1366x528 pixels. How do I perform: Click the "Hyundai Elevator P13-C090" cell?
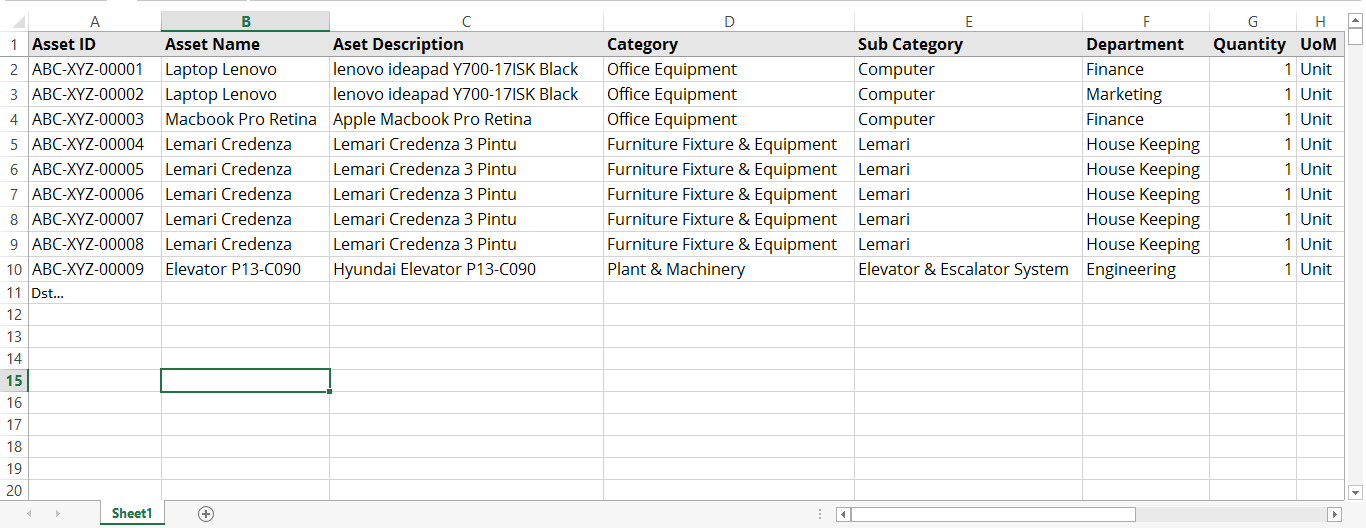(466, 269)
